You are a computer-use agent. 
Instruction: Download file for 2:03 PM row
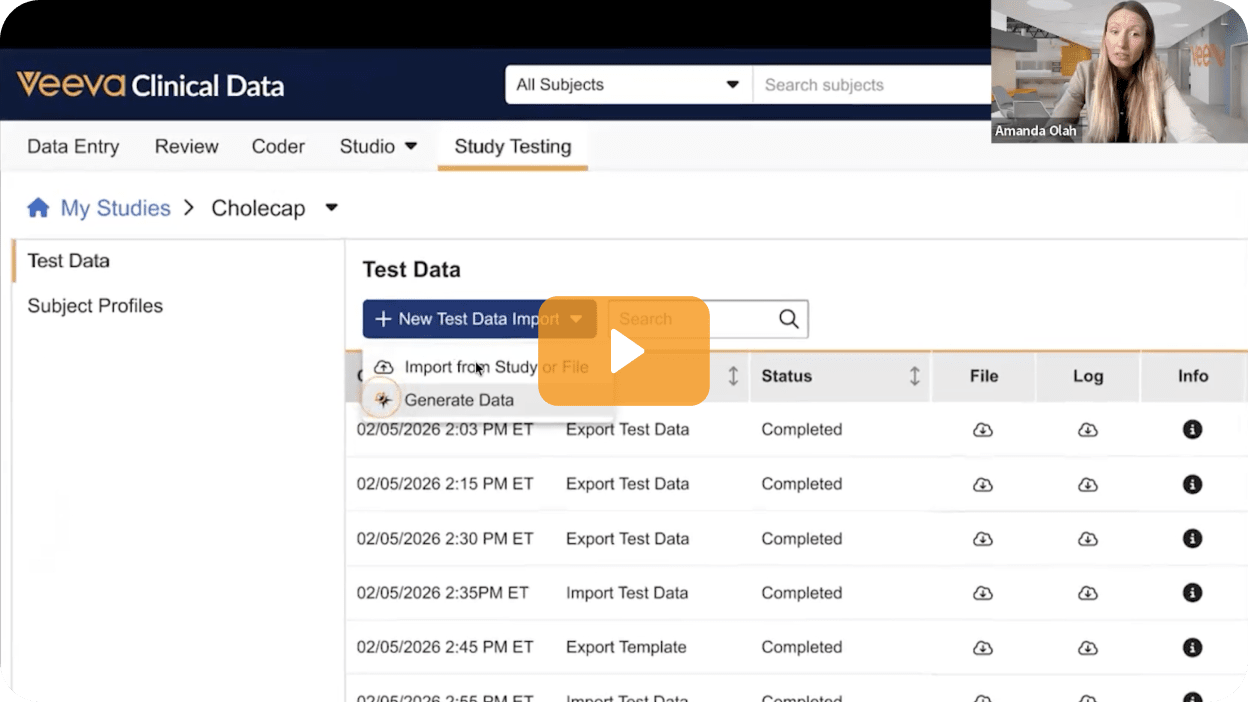pyautogui.click(x=983, y=430)
